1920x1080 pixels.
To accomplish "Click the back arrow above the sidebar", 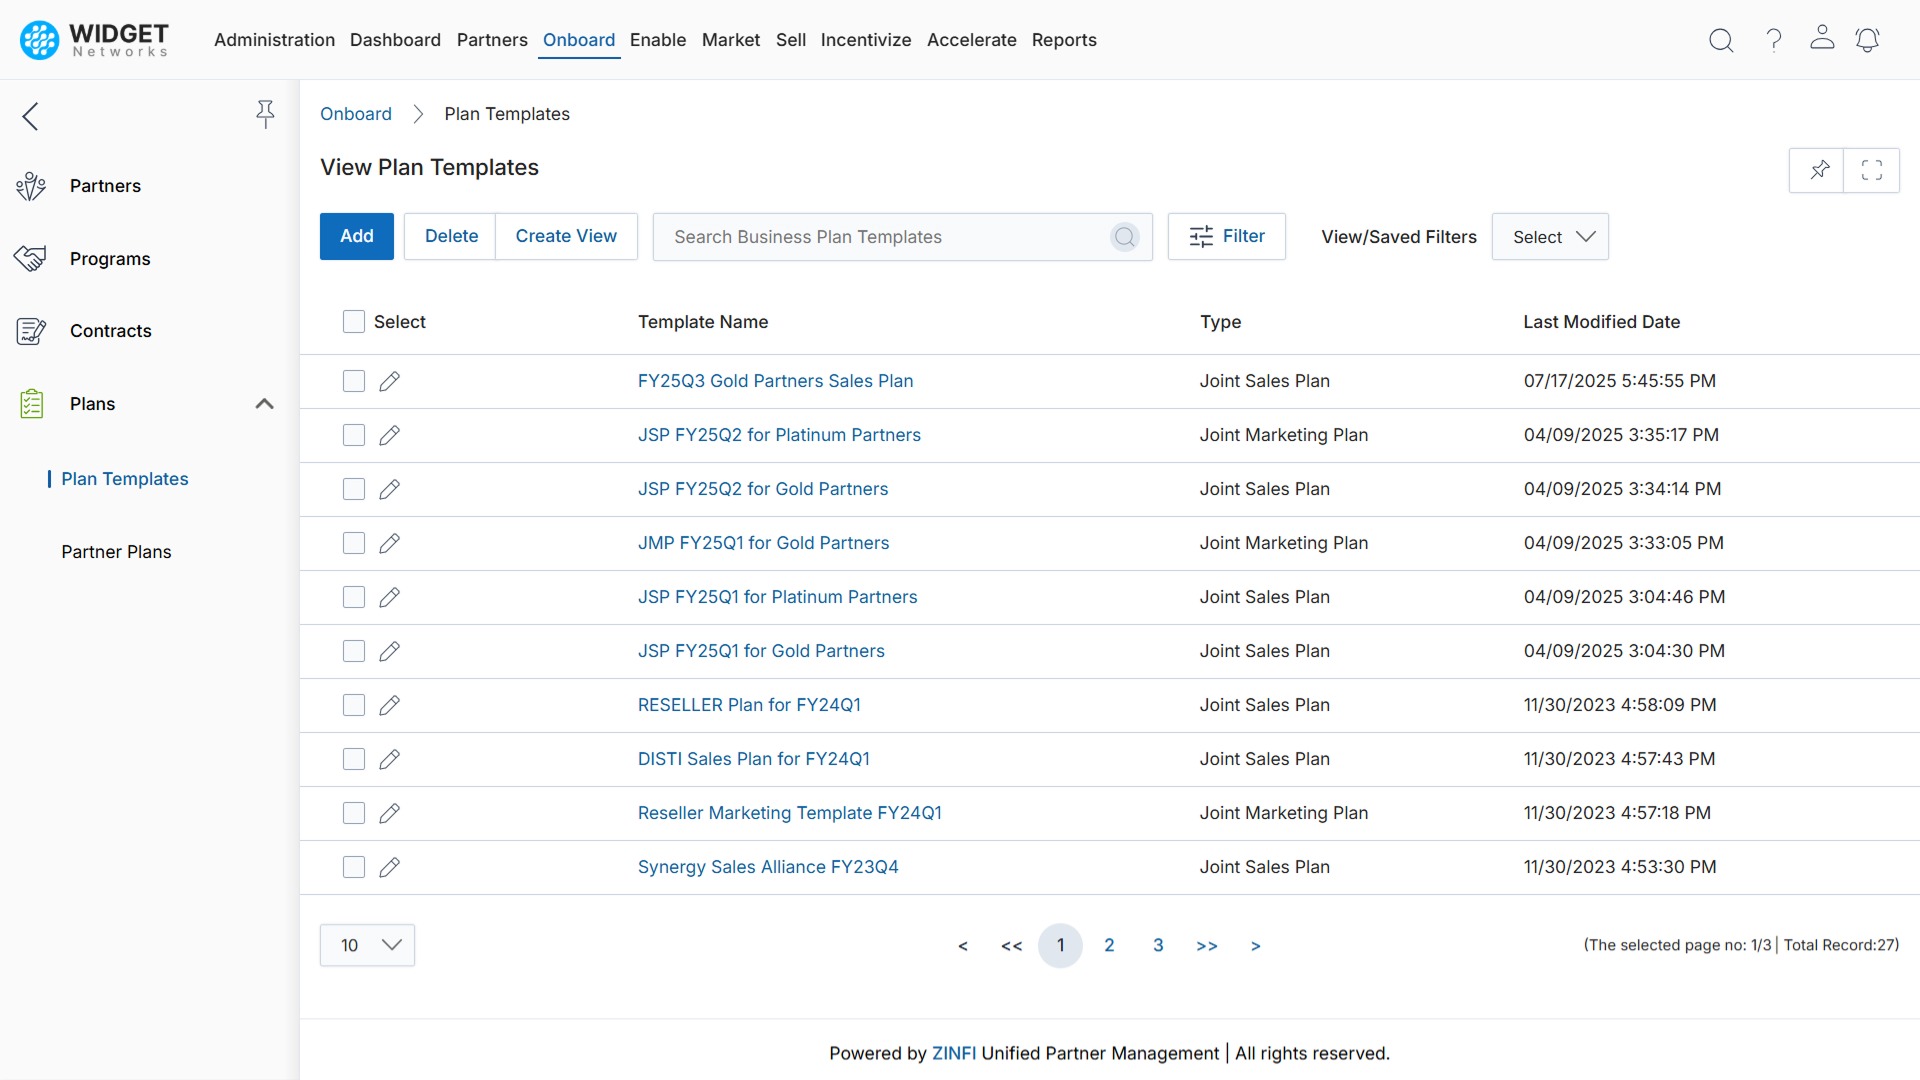I will pos(30,116).
